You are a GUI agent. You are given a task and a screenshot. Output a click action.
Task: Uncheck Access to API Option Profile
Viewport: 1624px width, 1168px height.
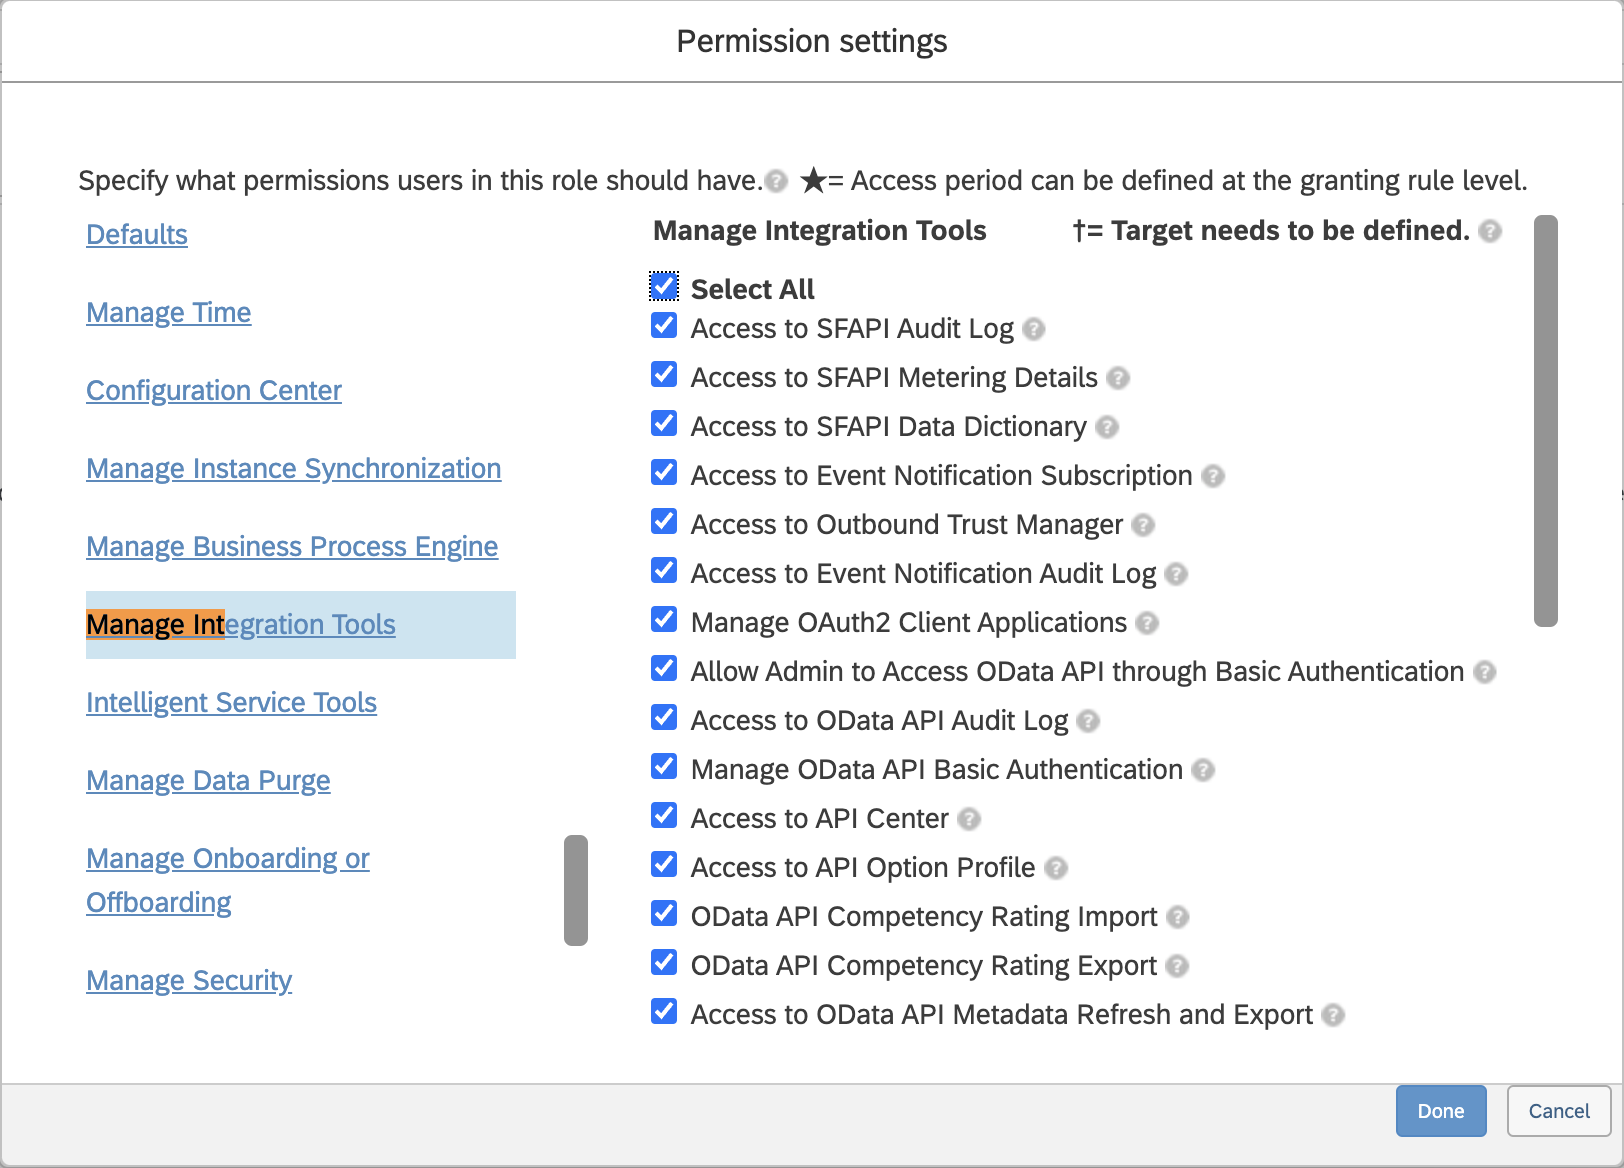664,865
